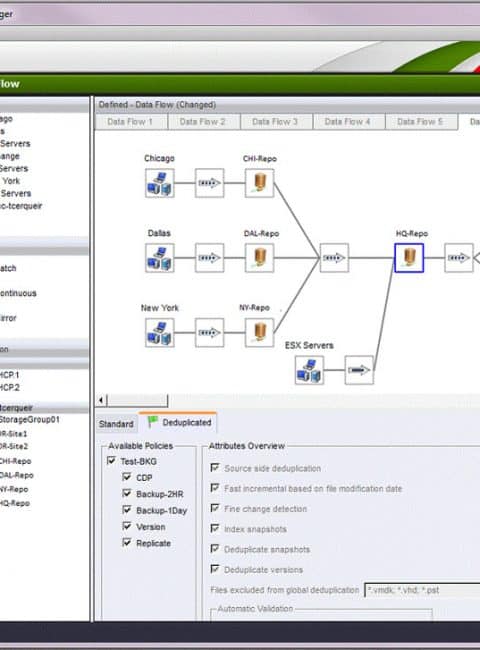This screenshot has height=650, width=480.
Task: Select DAL-Repo in the left panel list
Action: point(17,475)
